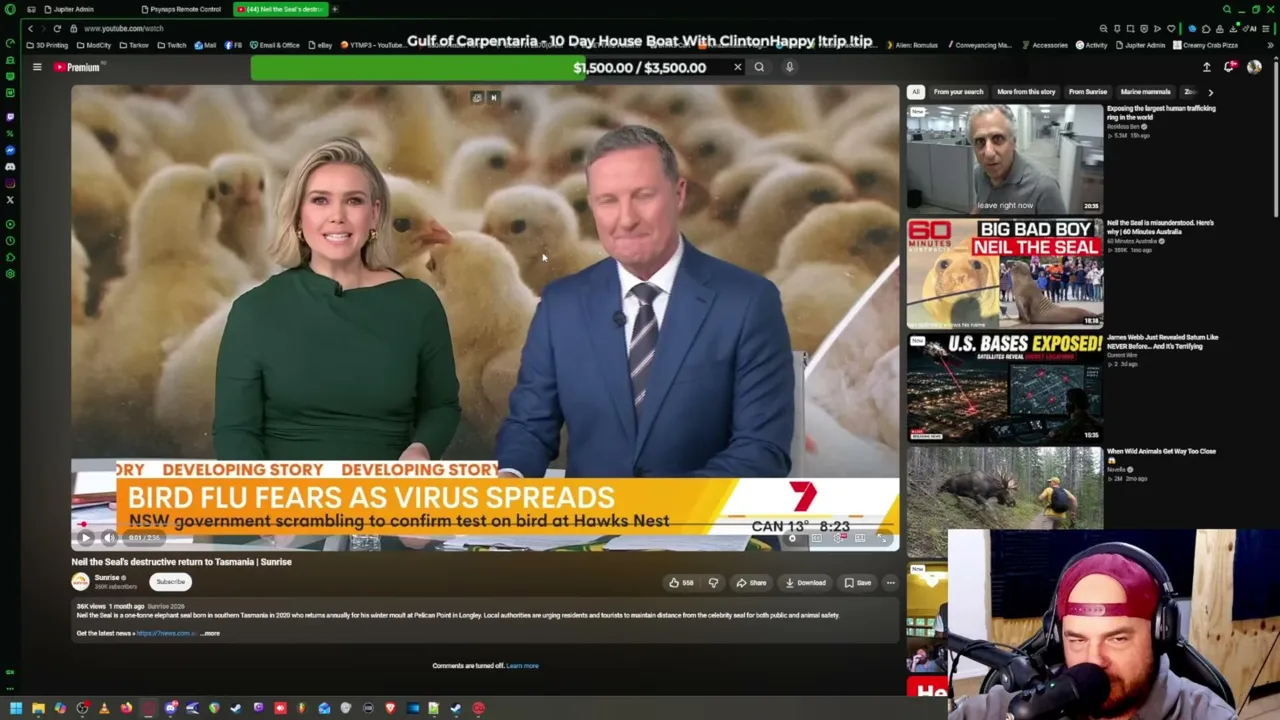Go to the YouTube Premium home logo
The width and height of the screenshot is (1280, 720).
pyautogui.click(x=78, y=67)
